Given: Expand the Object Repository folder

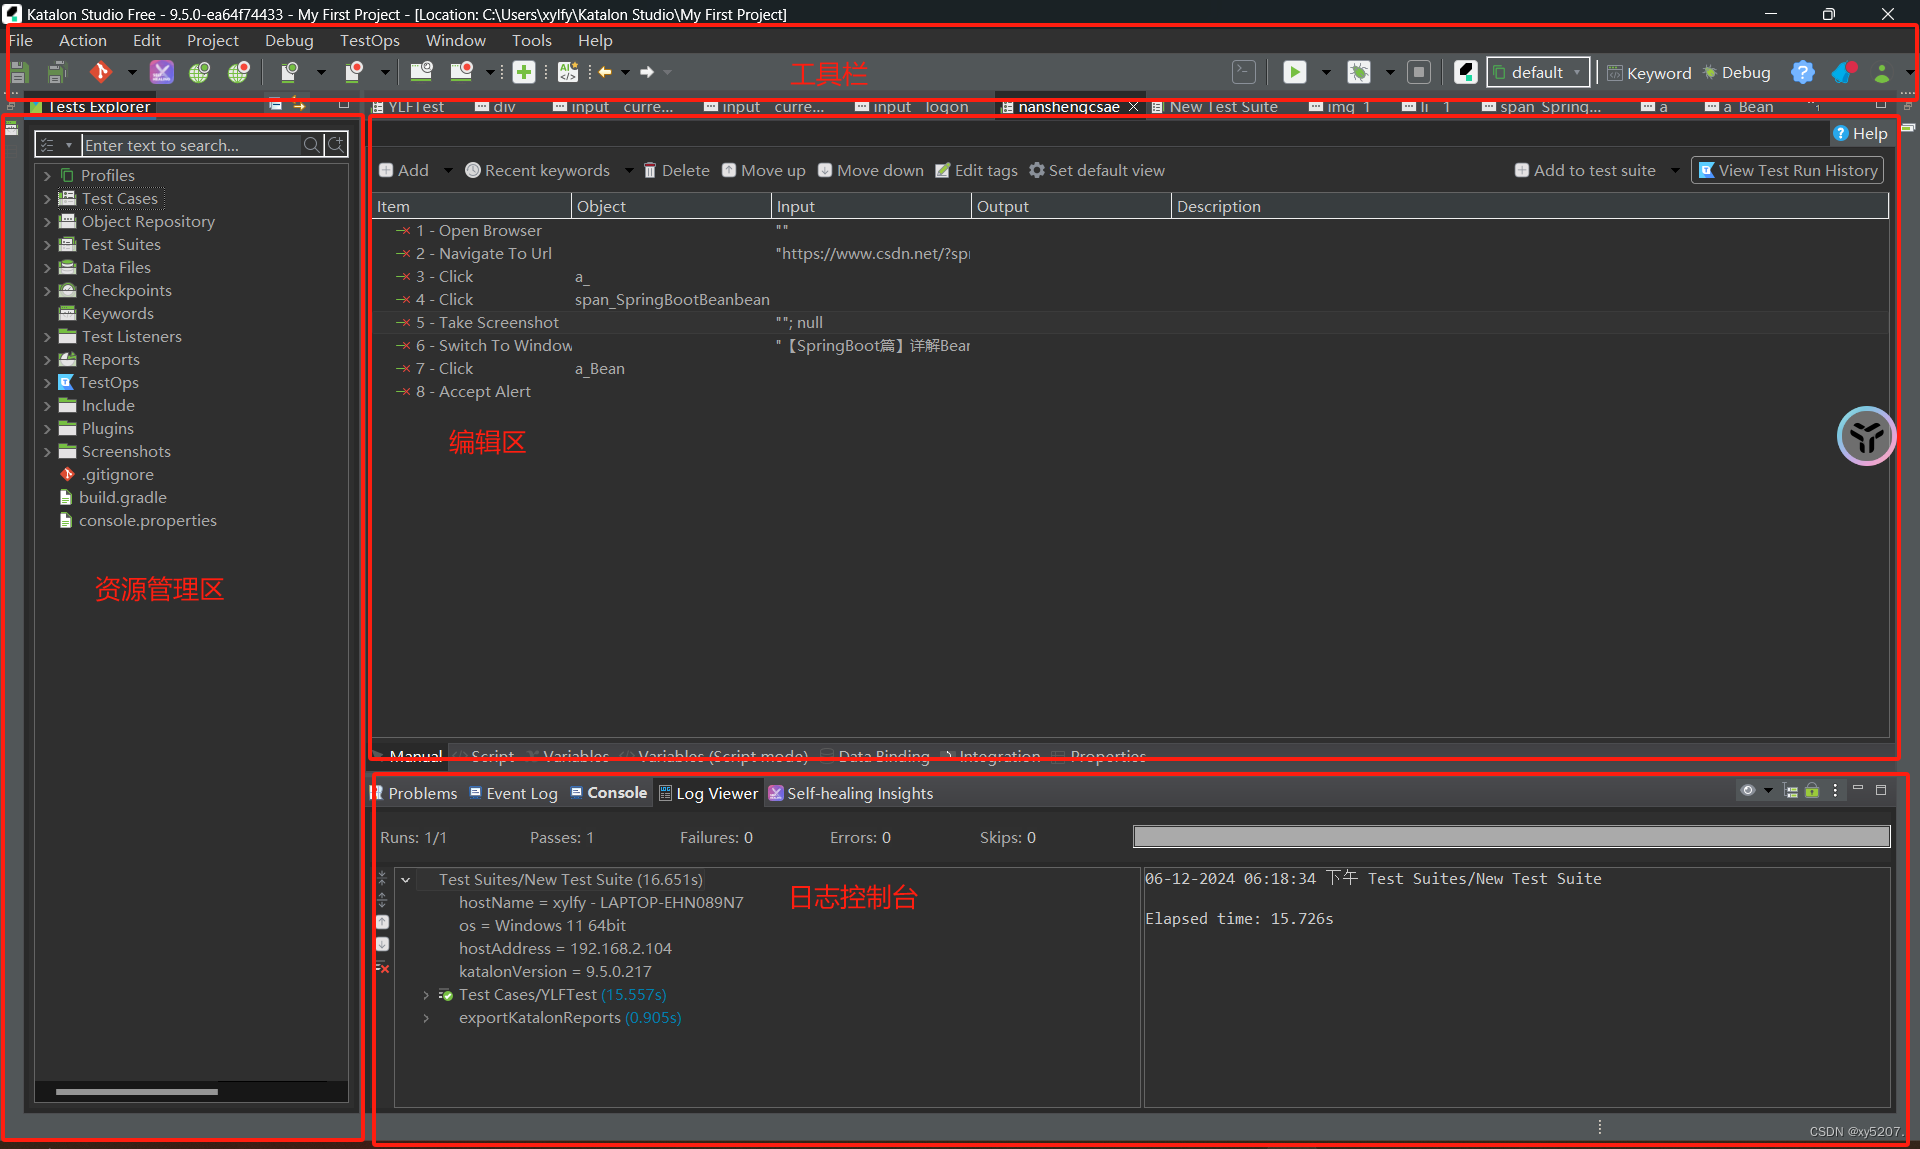Looking at the screenshot, I should 47,222.
